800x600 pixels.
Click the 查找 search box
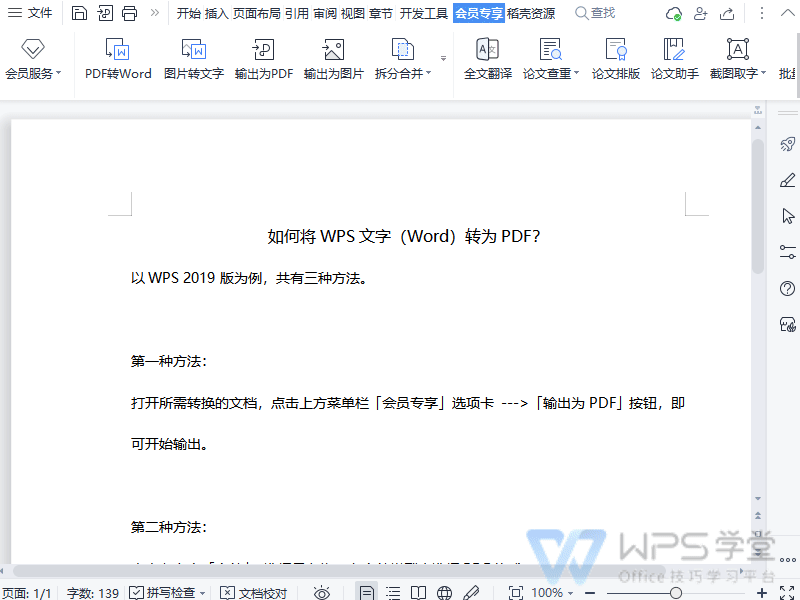(595, 13)
